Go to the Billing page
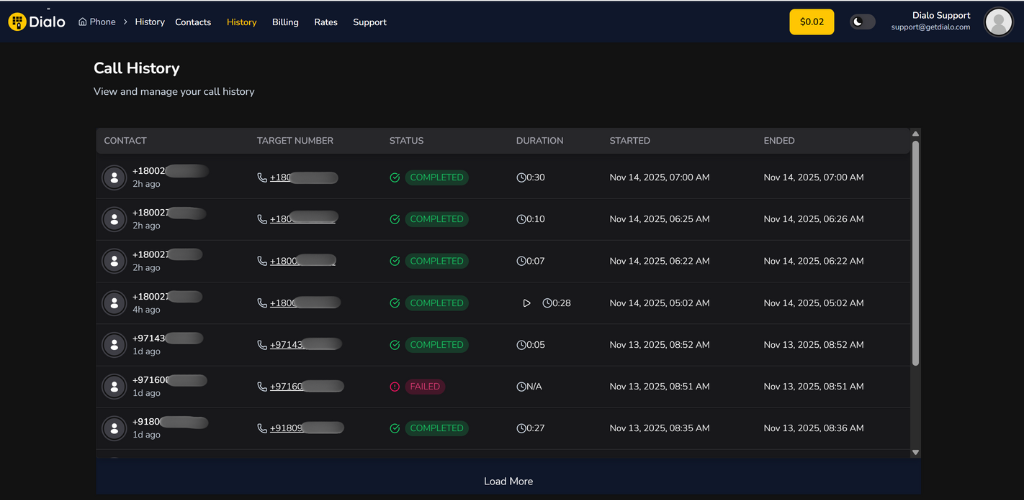This screenshot has height=500, width=1024. click(x=285, y=22)
